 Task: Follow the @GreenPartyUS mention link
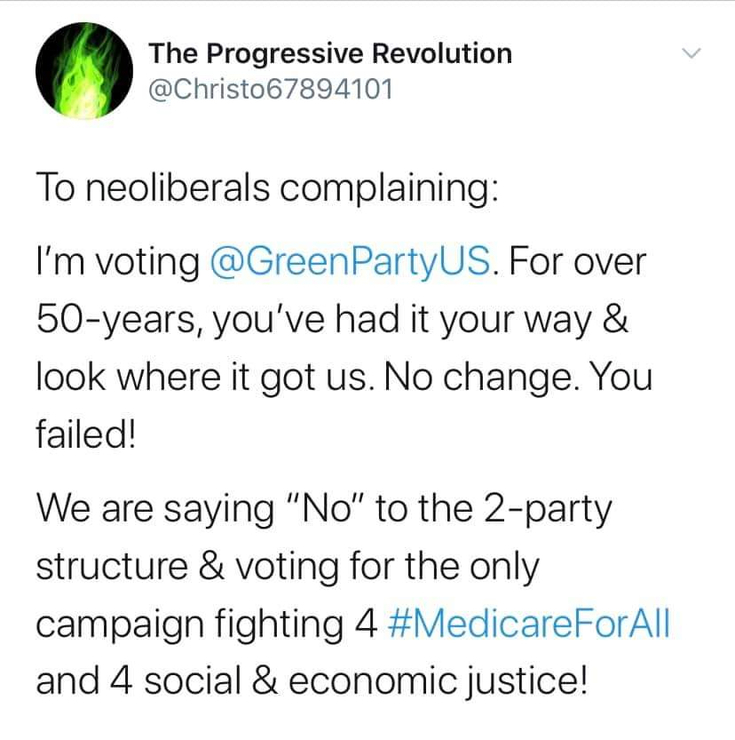pyautogui.click(x=351, y=263)
